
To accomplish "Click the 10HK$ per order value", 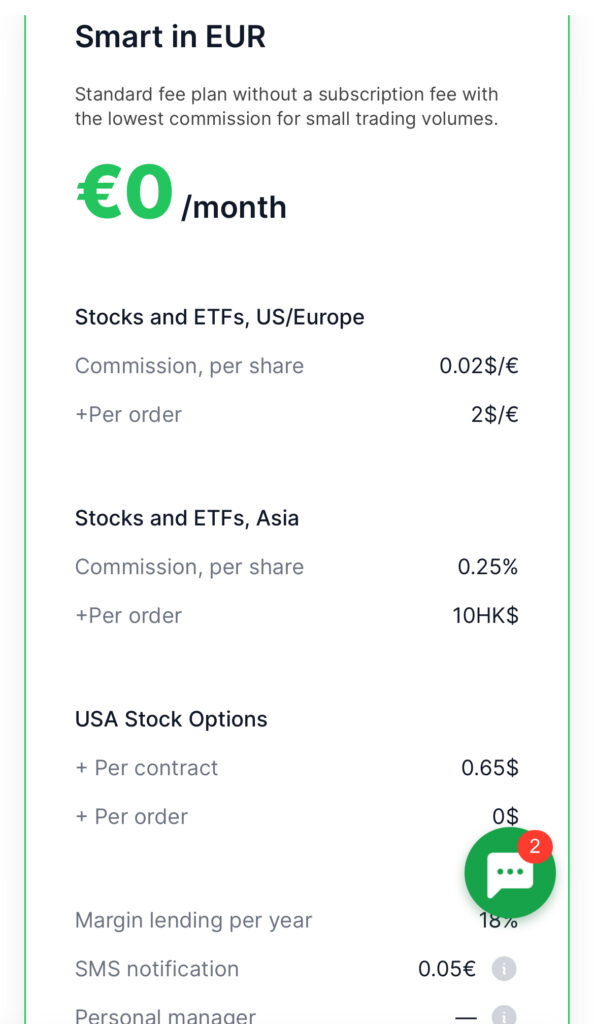I will point(486,615).
